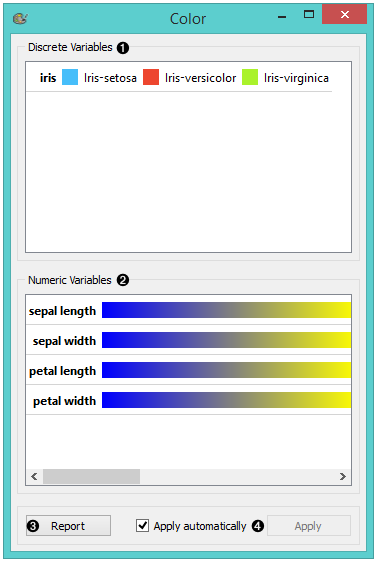The width and height of the screenshot is (377, 562).
Task: Click the Apply button
Action: pos(309,526)
